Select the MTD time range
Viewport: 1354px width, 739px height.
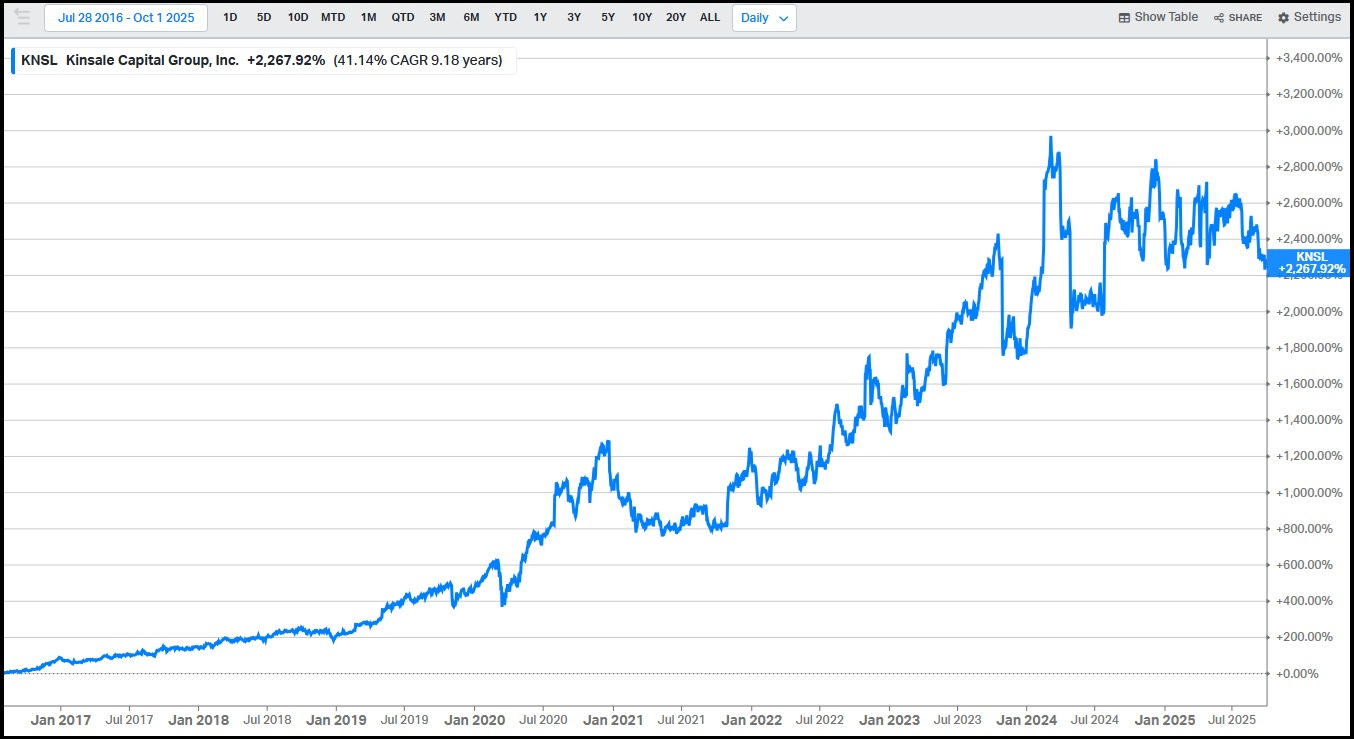pos(333,18)
